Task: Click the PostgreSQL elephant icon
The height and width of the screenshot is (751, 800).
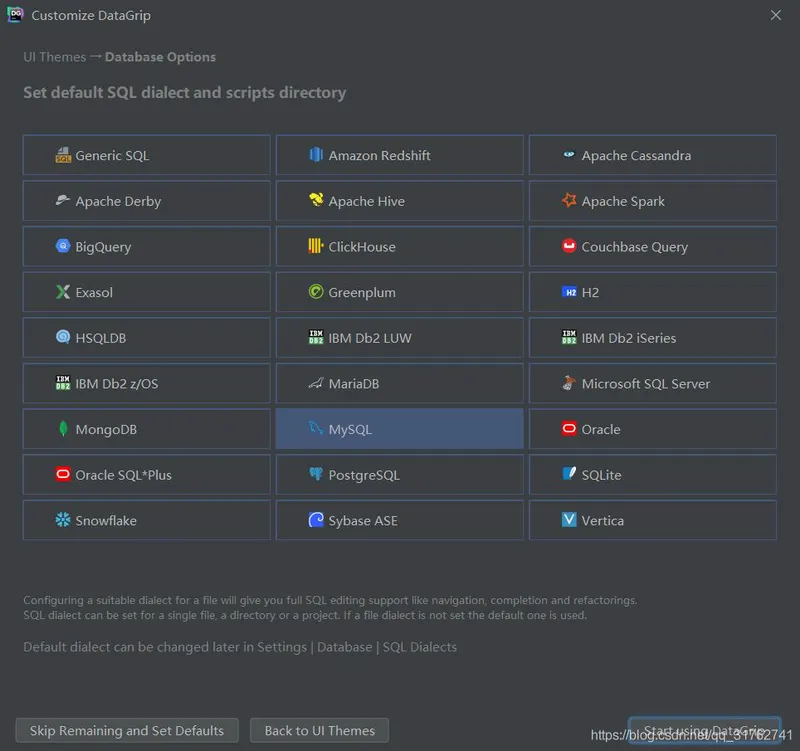Action: [316, 474]
